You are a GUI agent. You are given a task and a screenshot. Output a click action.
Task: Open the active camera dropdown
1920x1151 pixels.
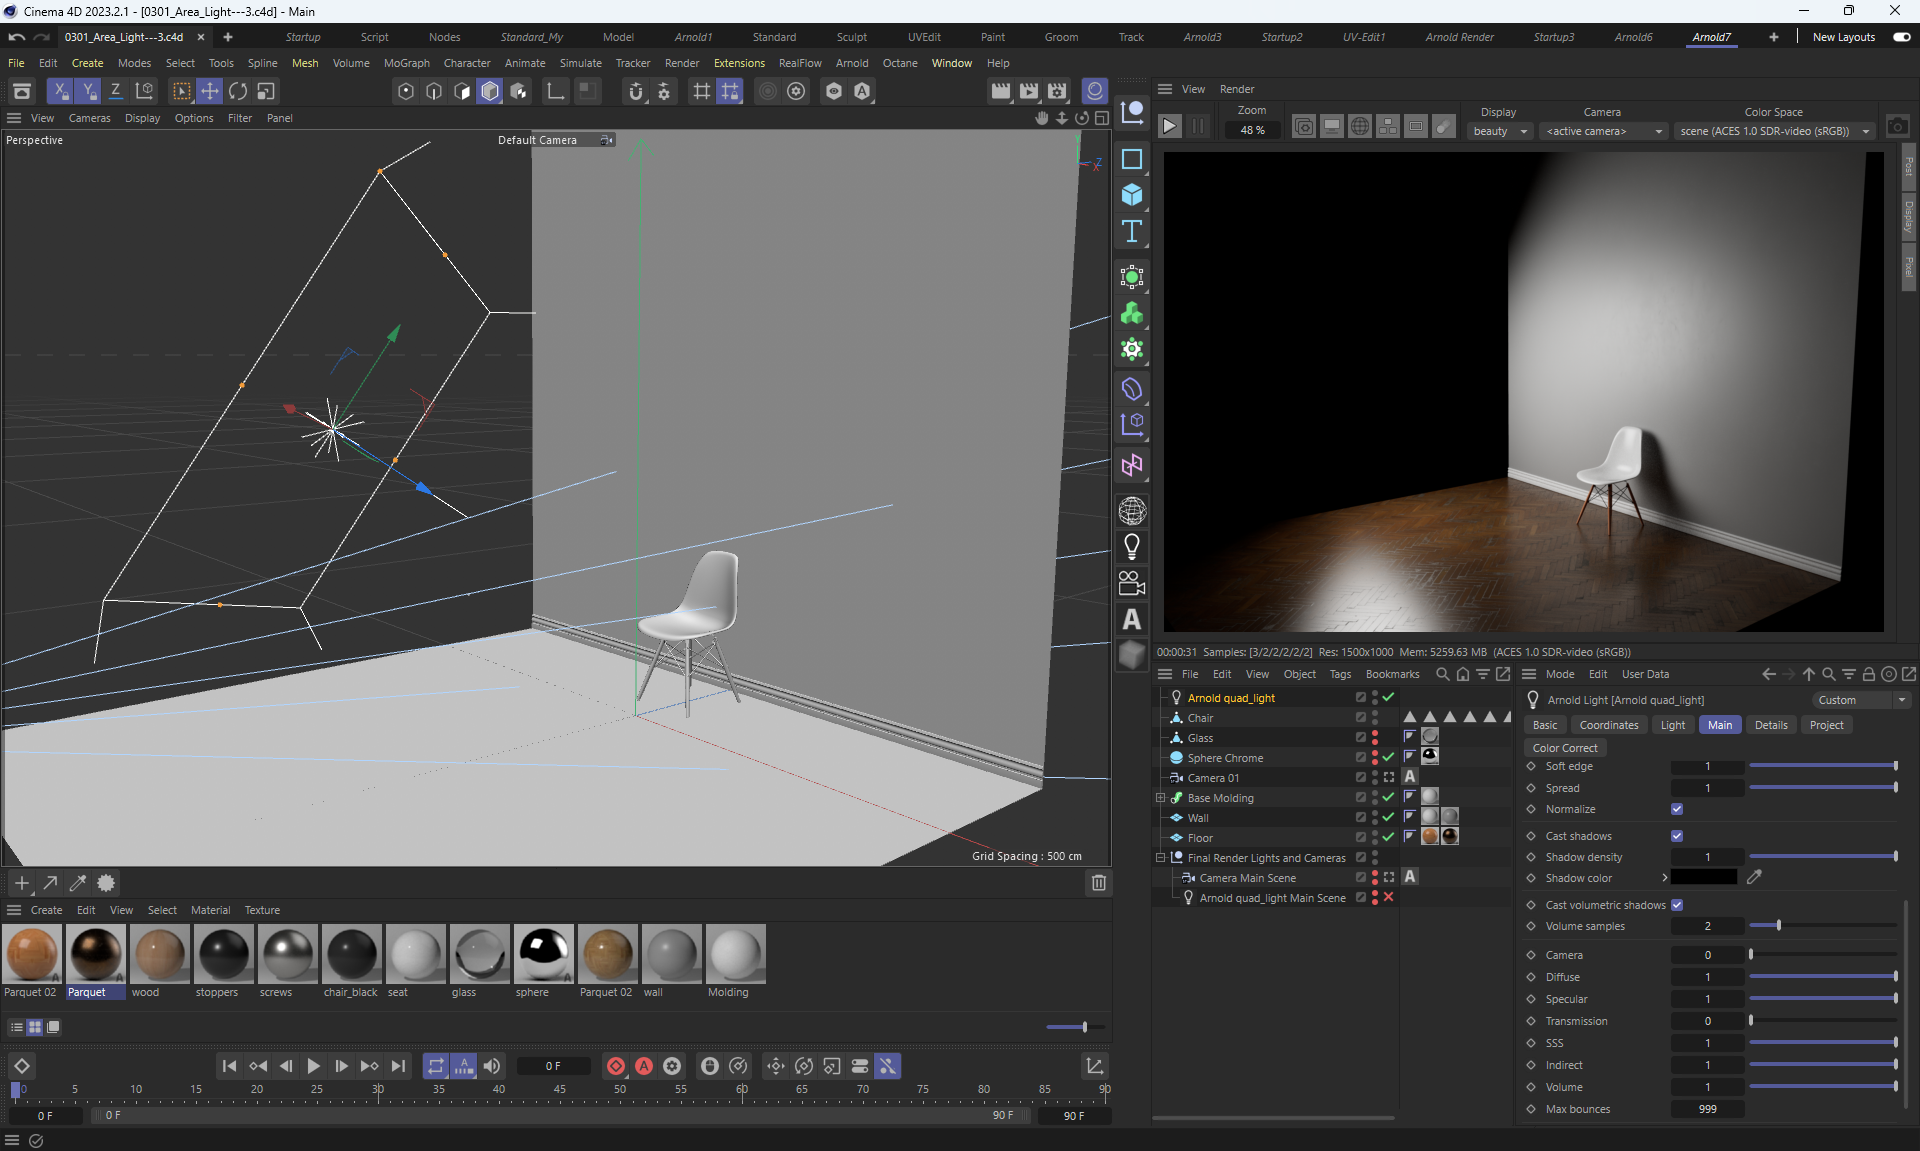1603,131
